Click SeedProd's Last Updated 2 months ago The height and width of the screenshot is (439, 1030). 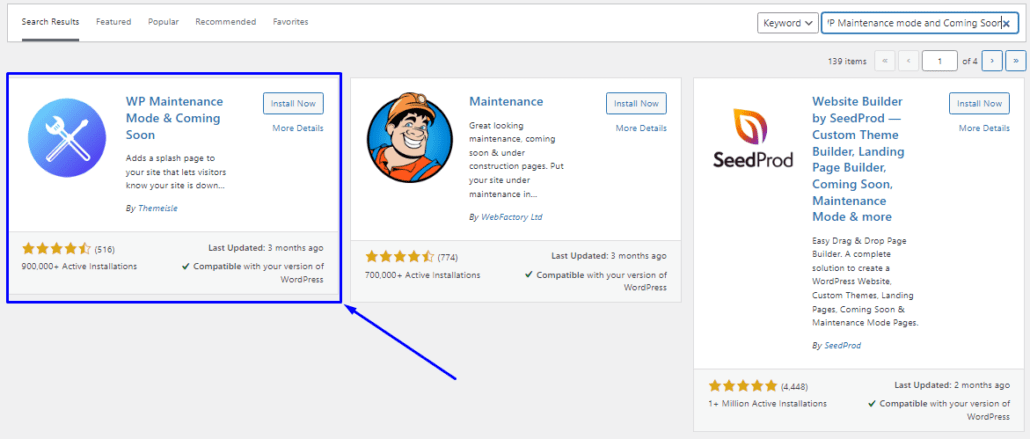(x=952, y=385)
